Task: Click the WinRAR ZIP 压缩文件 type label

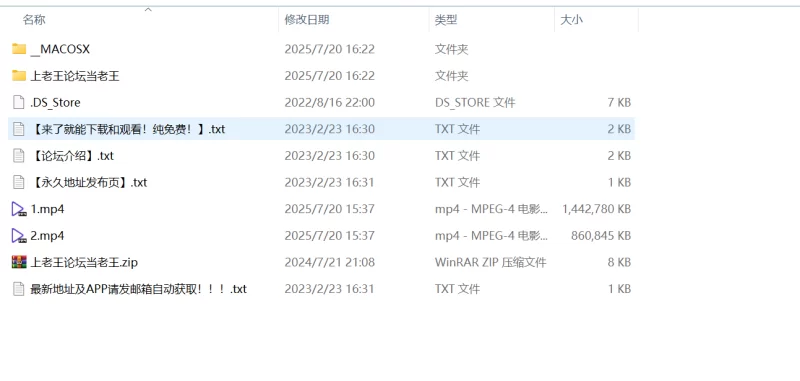Action: point(490,262)
